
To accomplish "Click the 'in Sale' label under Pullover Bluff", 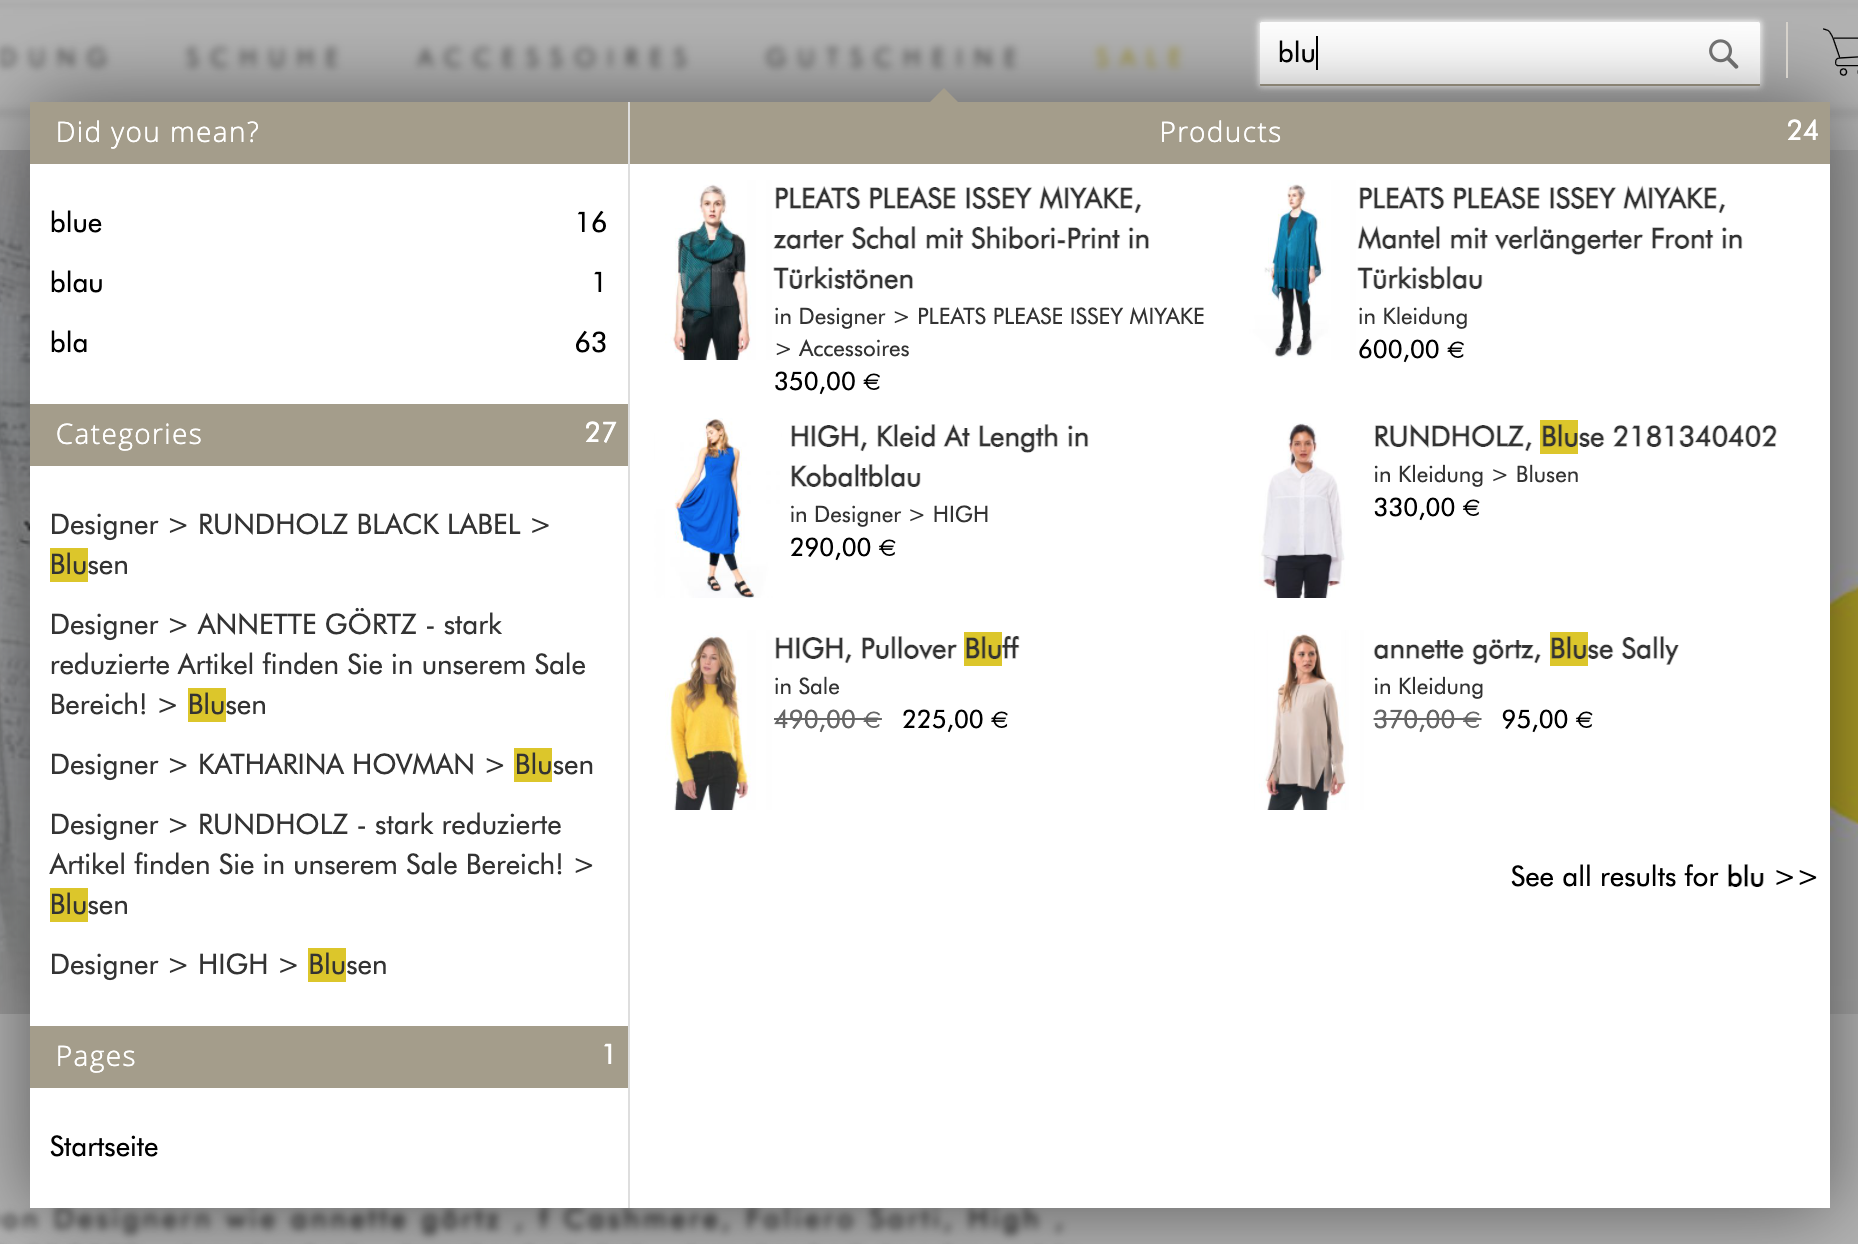I will point(807,686).
